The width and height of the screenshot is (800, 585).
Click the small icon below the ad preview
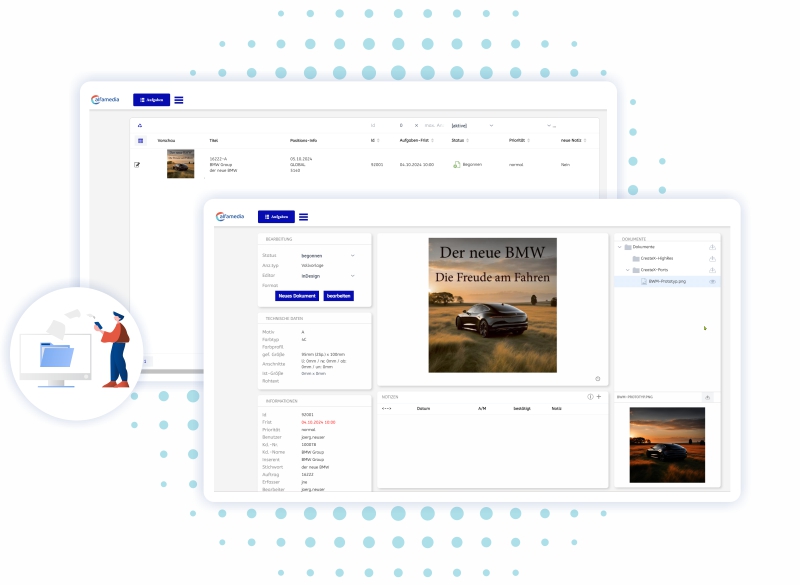(597, 379)
